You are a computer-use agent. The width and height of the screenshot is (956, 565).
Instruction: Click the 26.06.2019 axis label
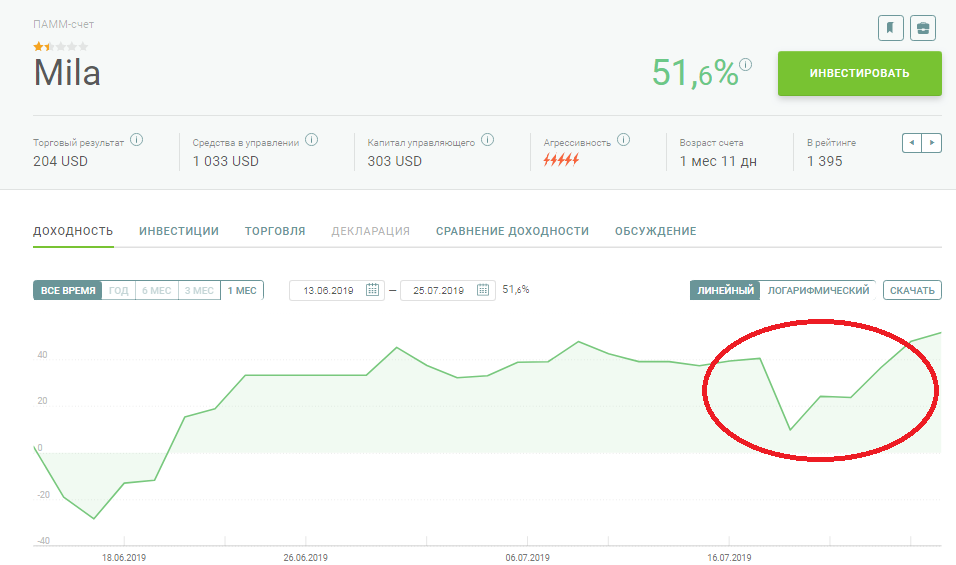click(305, 557)
